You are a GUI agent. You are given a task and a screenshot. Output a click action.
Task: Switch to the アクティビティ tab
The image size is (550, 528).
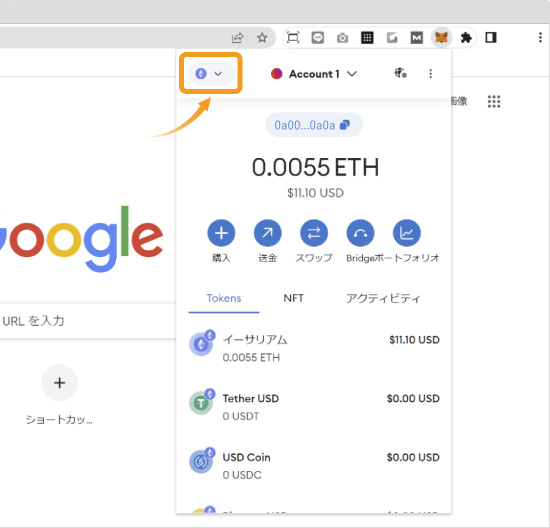pos(383,299)
